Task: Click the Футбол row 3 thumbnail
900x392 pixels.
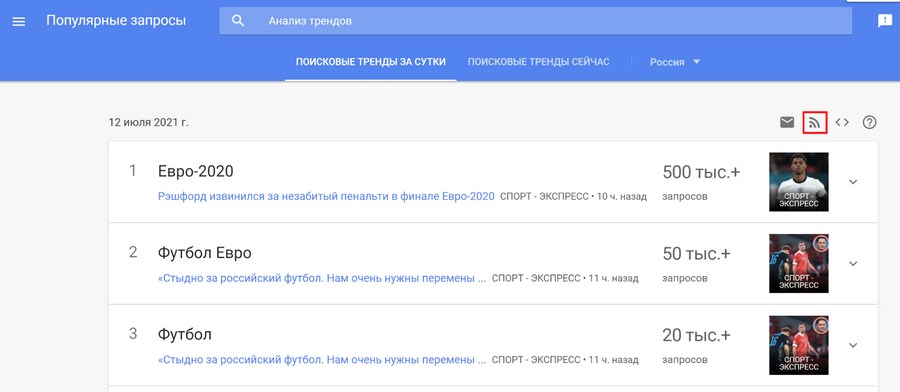Action: [x=798, y=345]
